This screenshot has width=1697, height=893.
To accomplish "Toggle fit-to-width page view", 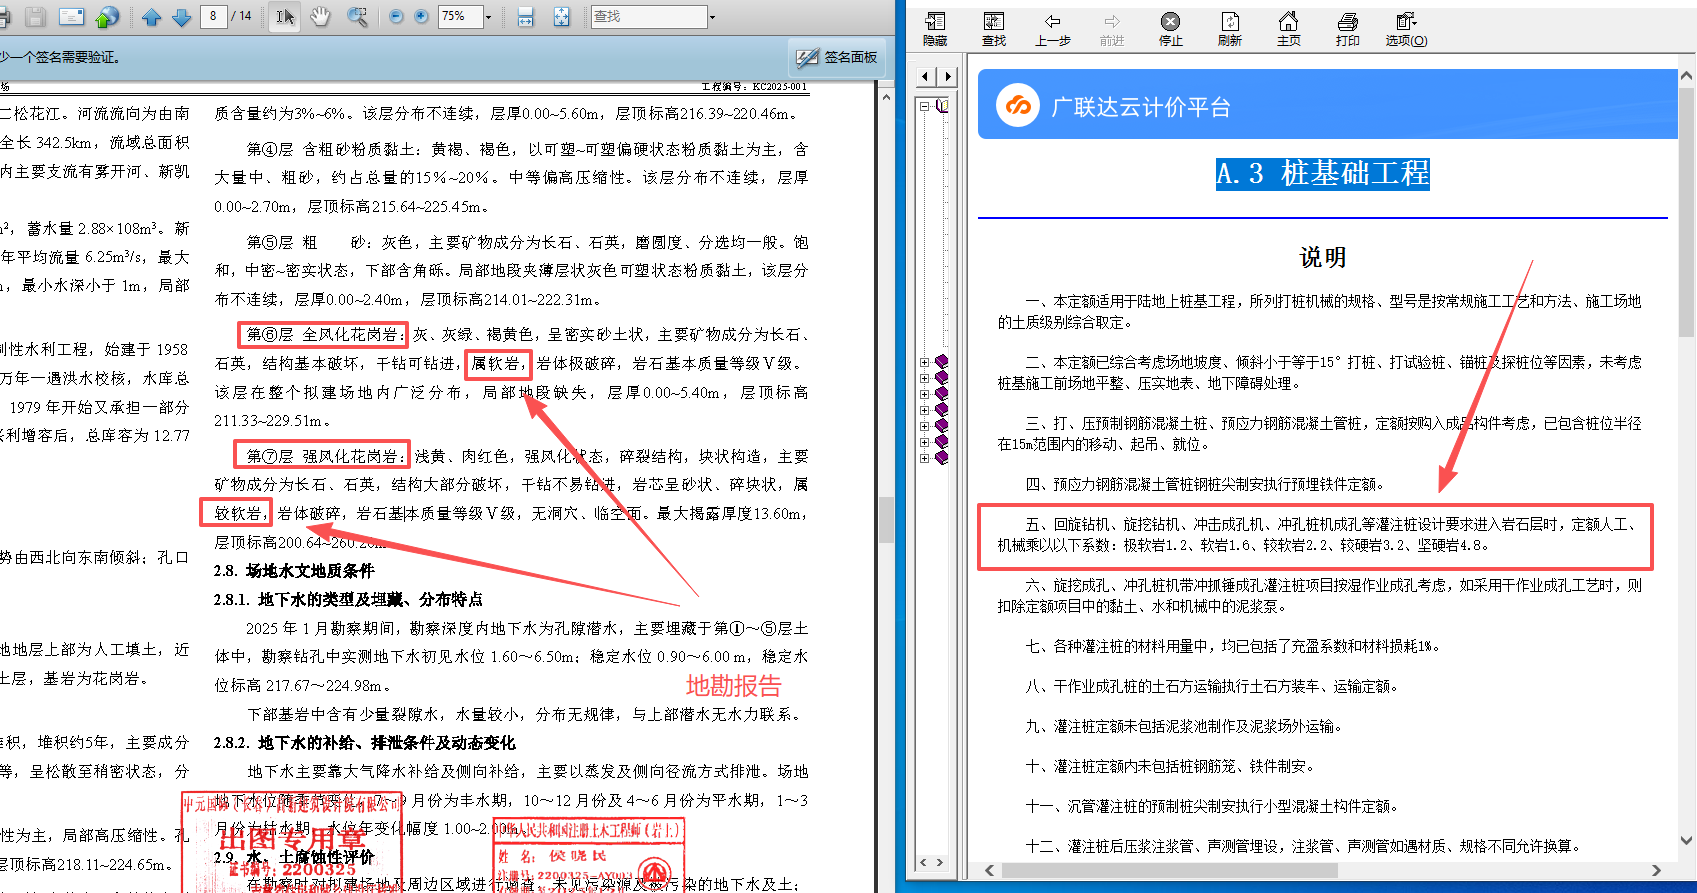I will point(526,17).
